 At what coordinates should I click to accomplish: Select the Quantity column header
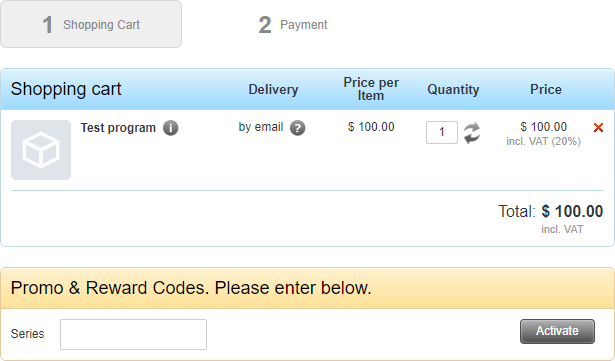click(x=453, y=89)
